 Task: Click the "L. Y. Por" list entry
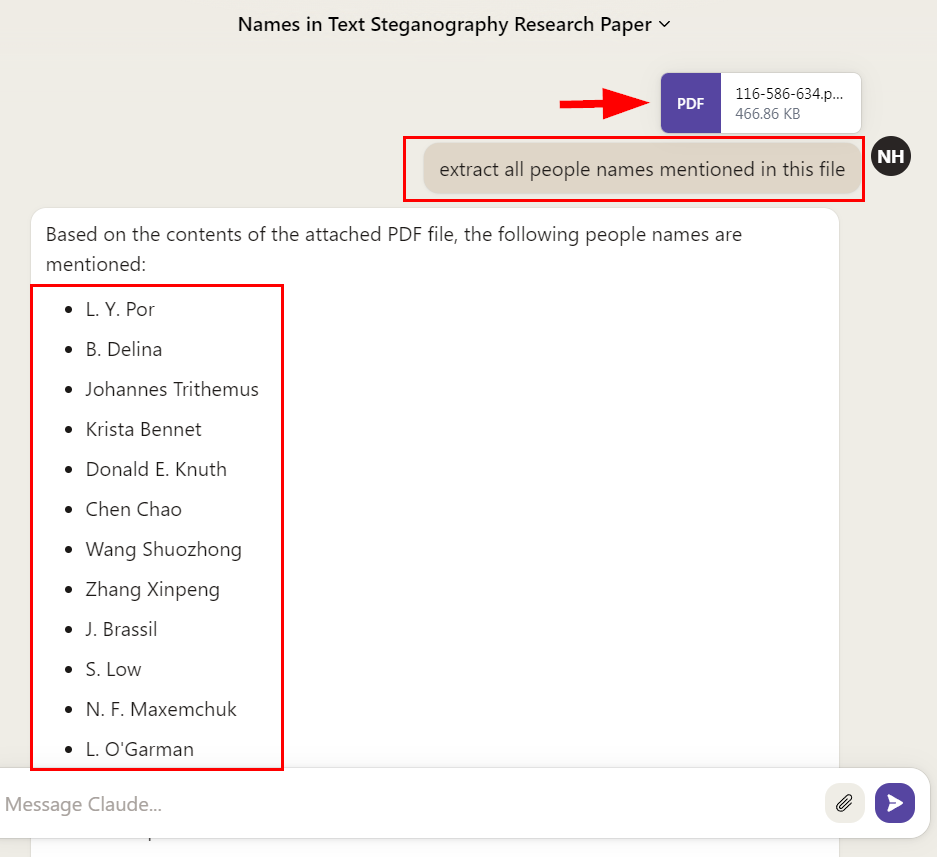[x=120, y=309]
